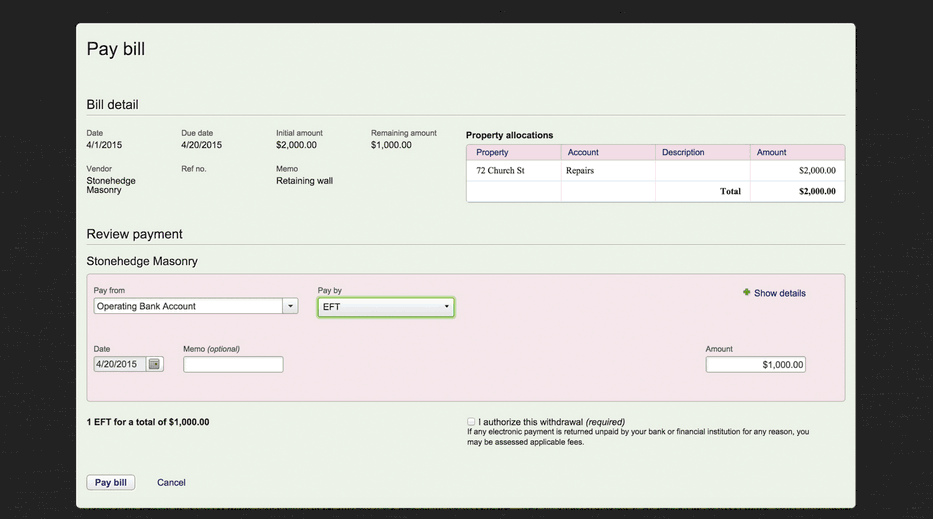Viewport: 933px width, 519px height.
Task: Open the Pay from account dropdown arrow
Action: [290, 306]
